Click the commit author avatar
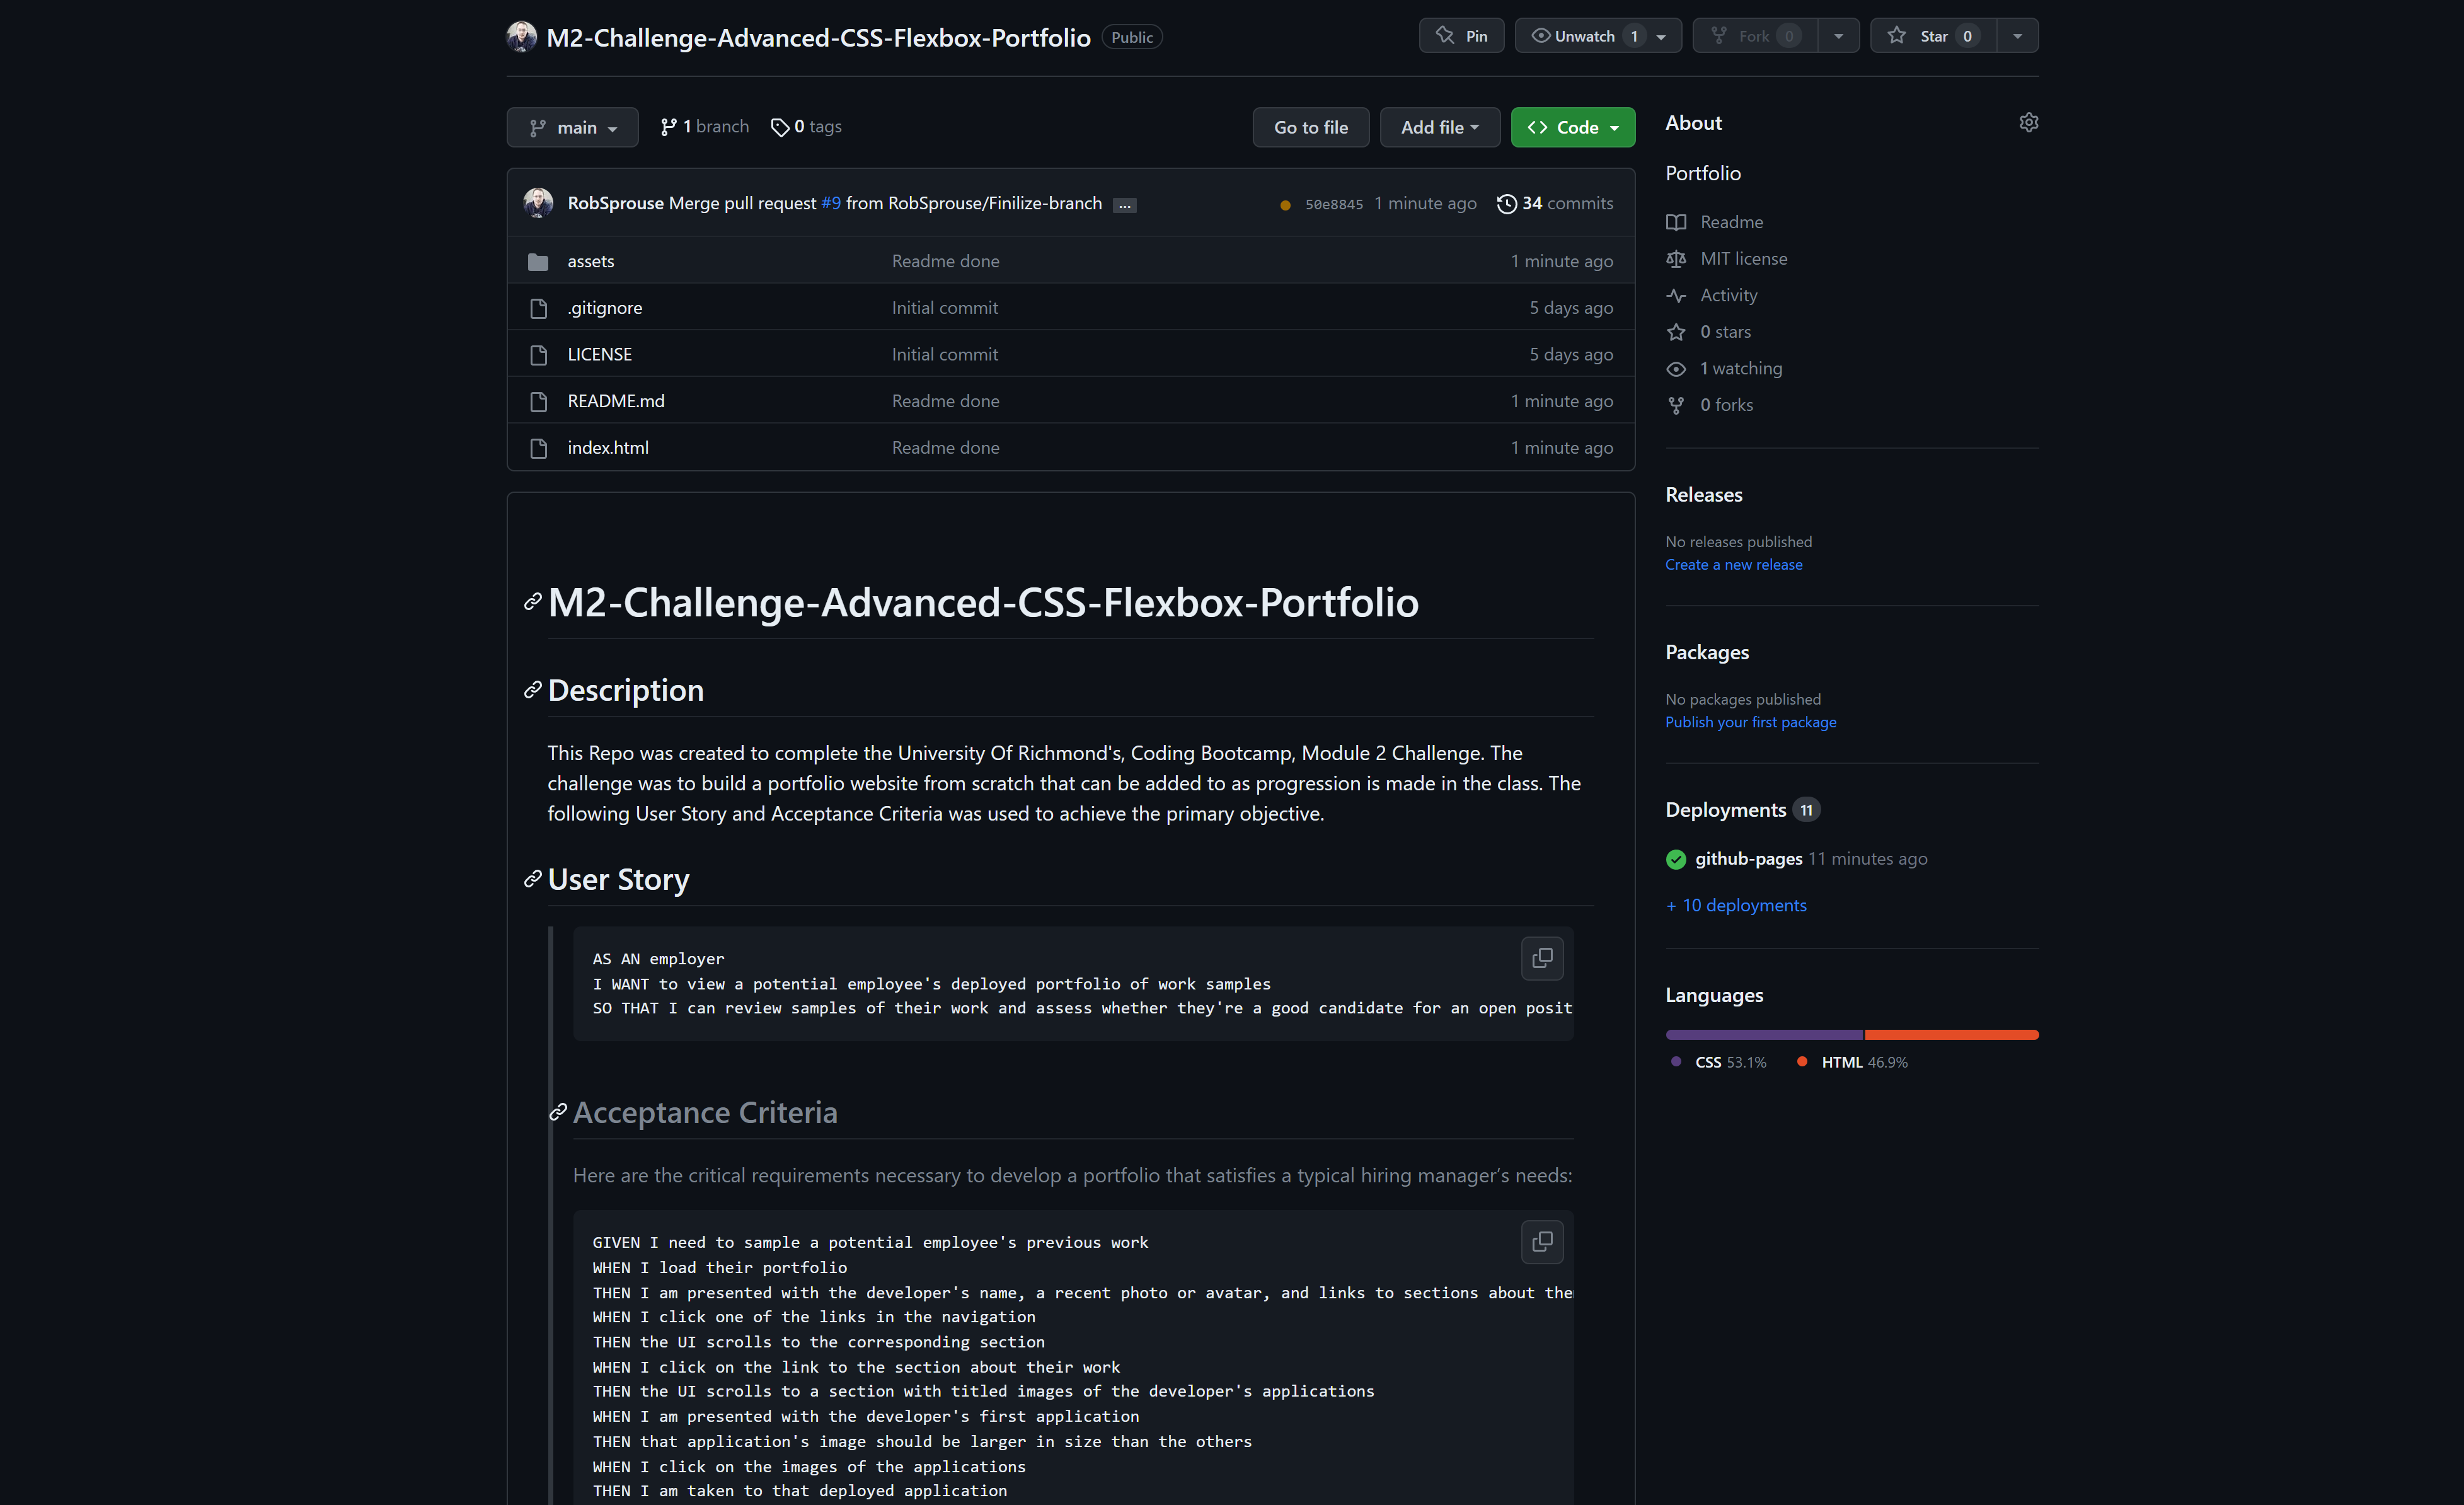This screenshot has height=1505, width=2464. tap(538, 203)
